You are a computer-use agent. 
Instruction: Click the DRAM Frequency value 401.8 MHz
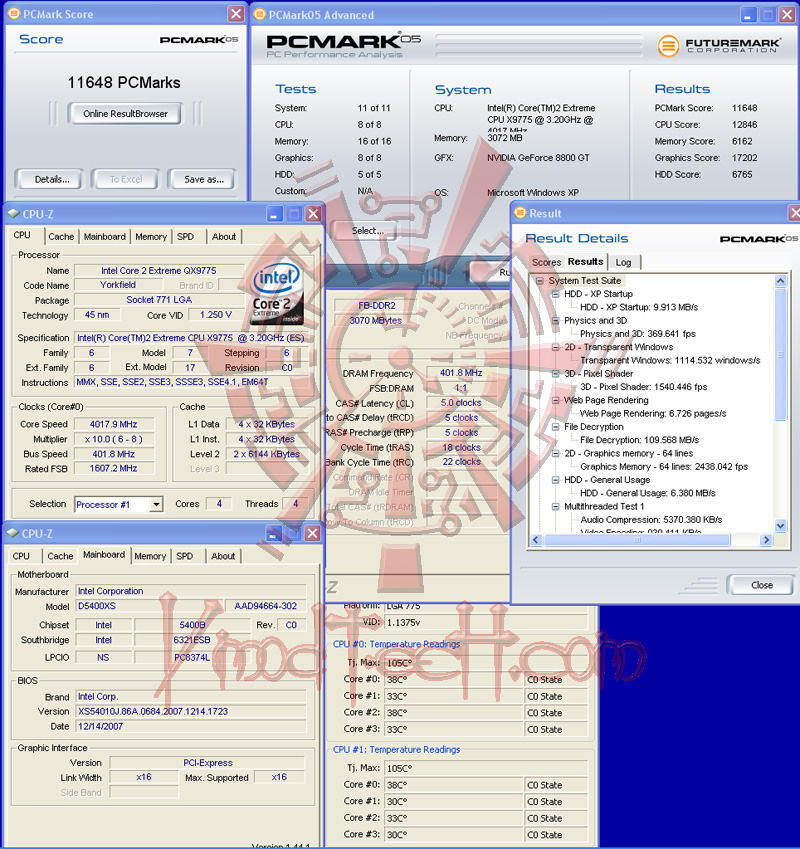[x=461, y=373]
